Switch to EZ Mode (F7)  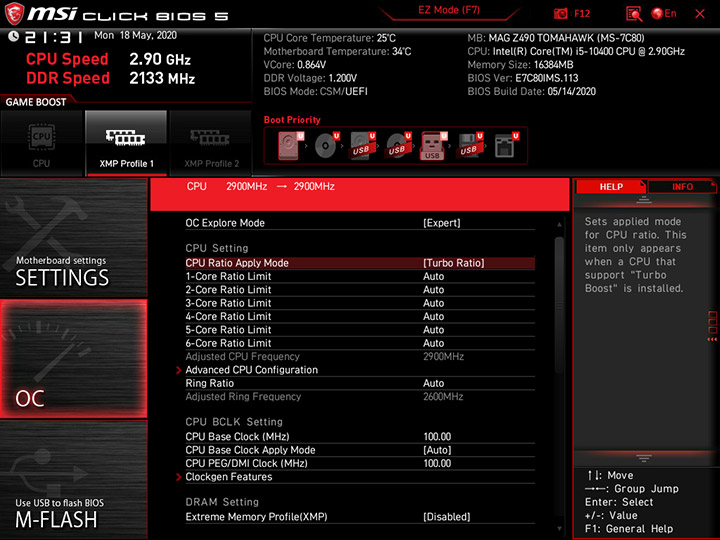coord(449,10)
